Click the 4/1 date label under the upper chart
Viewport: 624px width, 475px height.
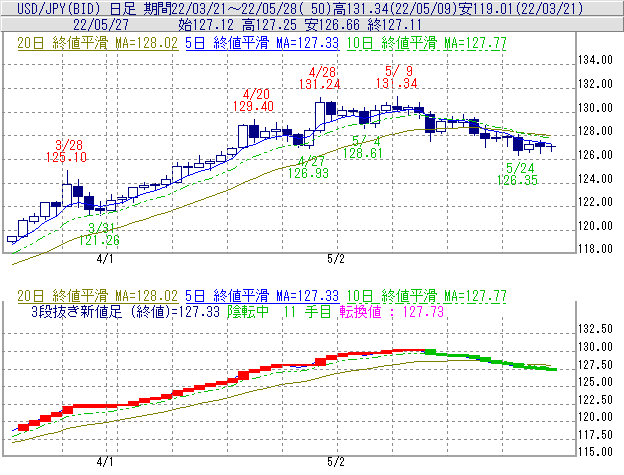coord(105,259)
